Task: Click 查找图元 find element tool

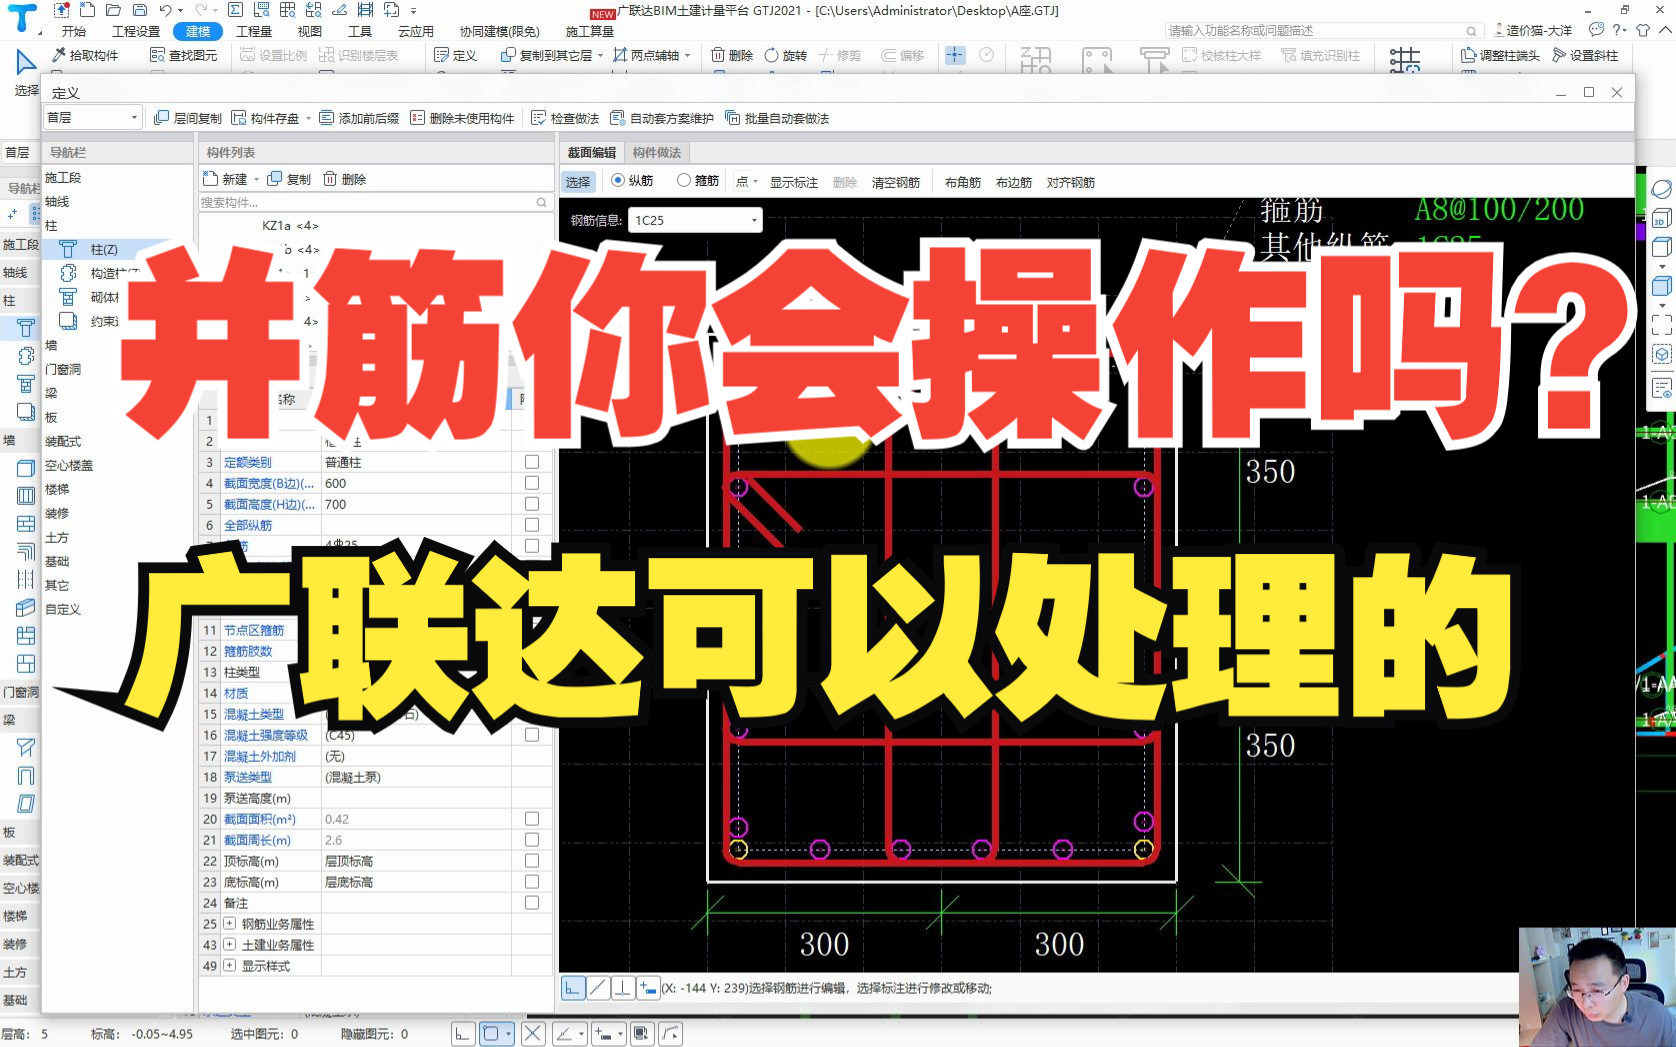Action: pyautogui.click(x=183, y=55)
